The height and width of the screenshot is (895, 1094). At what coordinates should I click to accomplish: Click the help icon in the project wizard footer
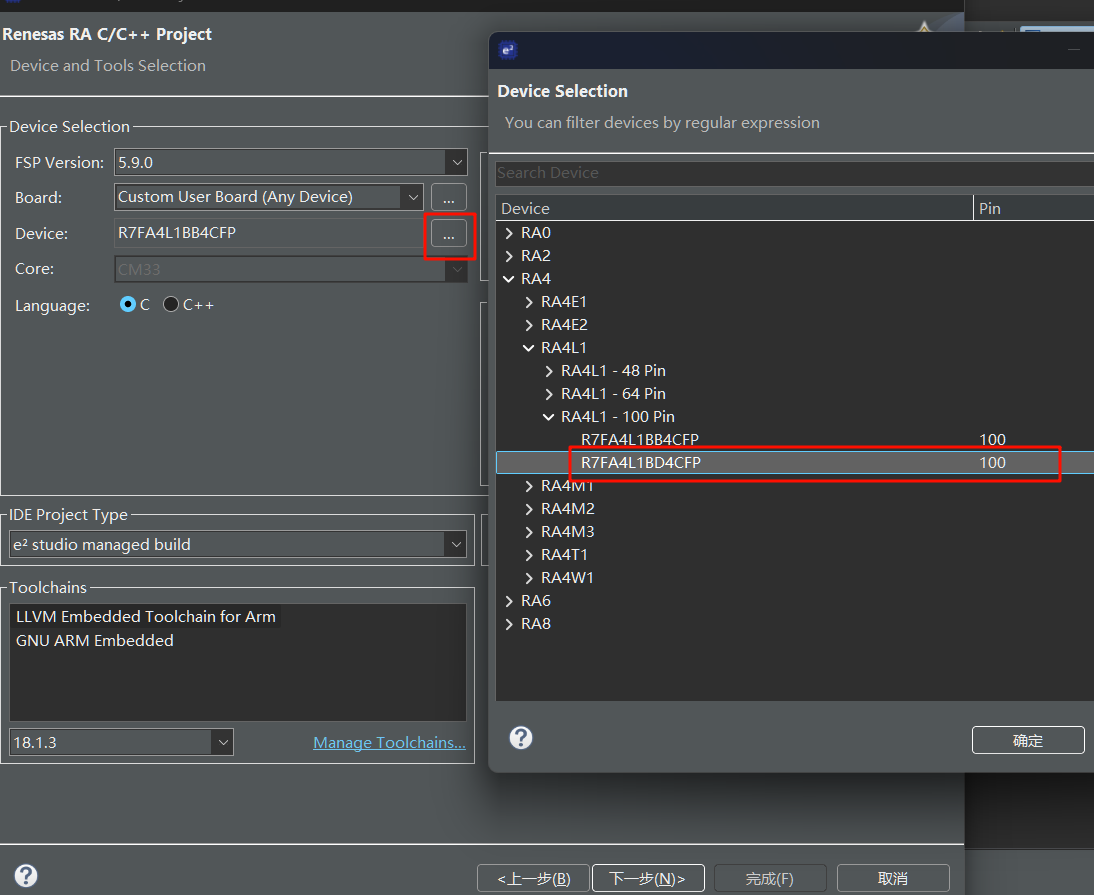tap(27, 875)
